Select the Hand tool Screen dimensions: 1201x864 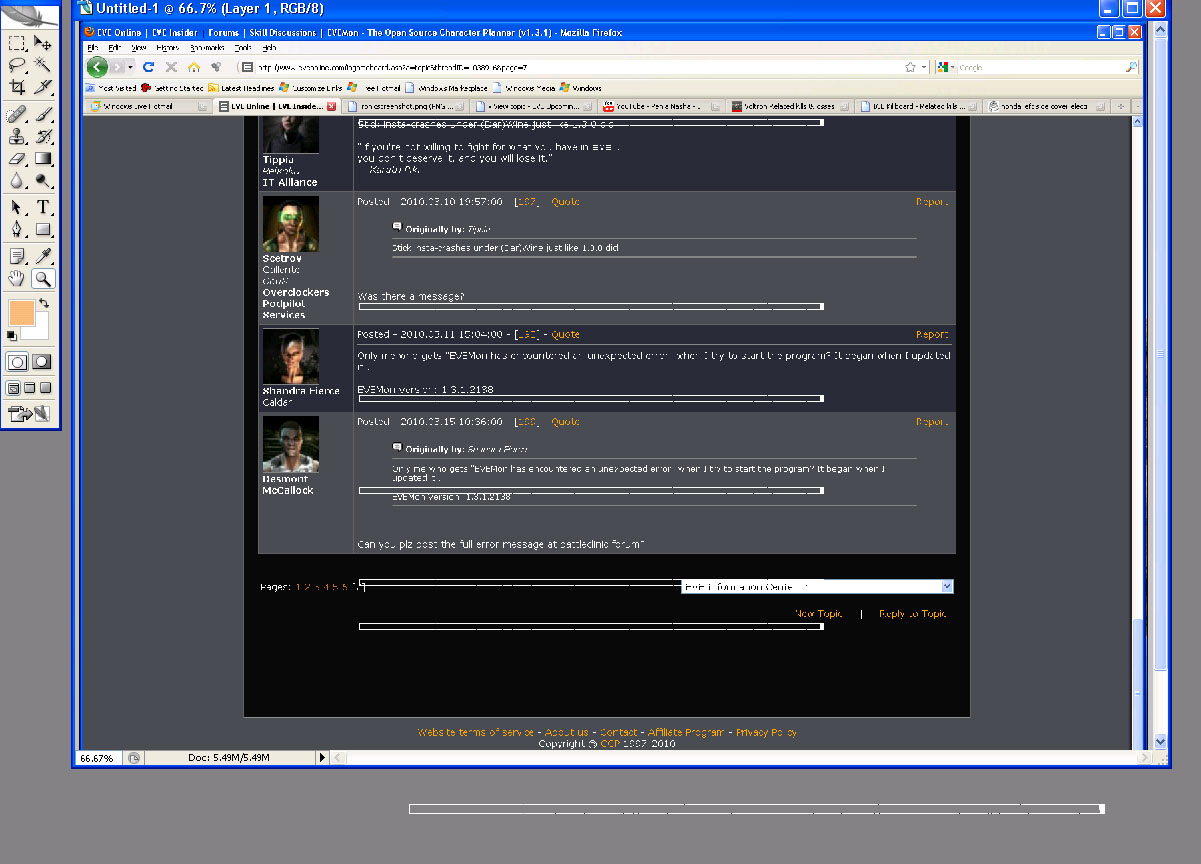coord(17,278)
